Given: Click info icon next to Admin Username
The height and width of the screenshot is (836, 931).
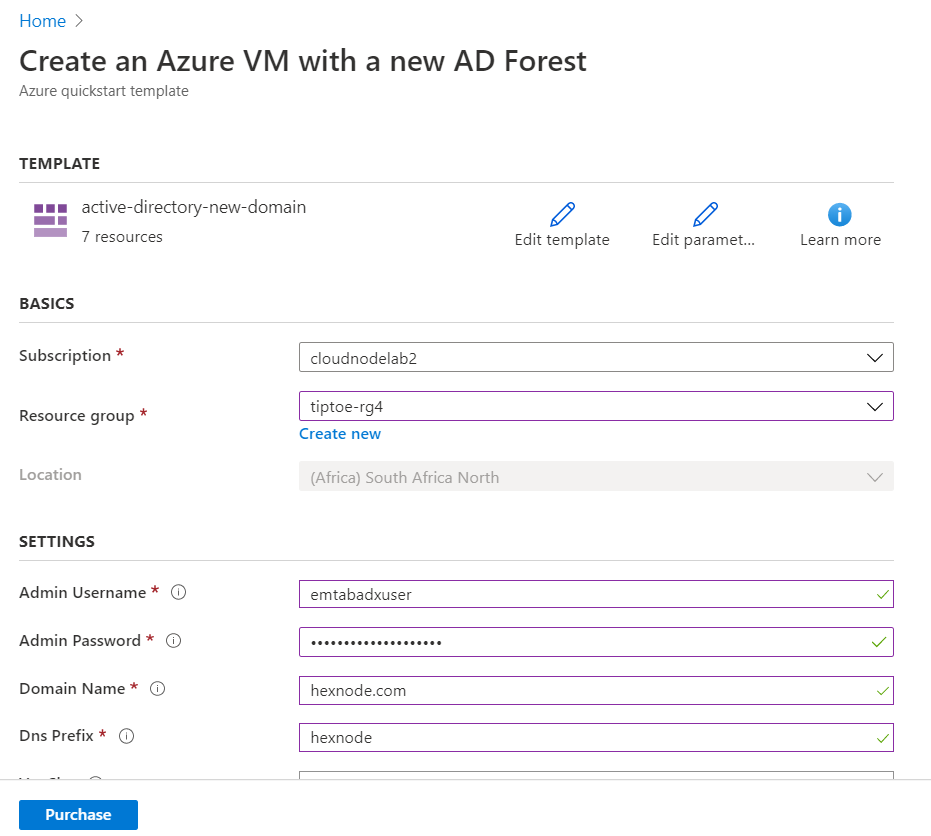Looking at the screenshot, I should (x=178, y=592).
